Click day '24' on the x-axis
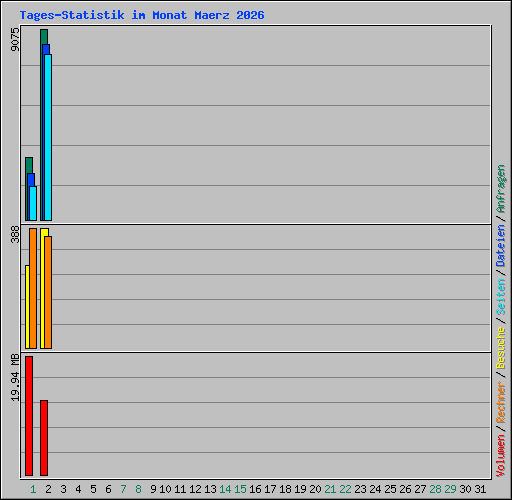The width and height of the screenshot is (512, 500). coord(375,489)
